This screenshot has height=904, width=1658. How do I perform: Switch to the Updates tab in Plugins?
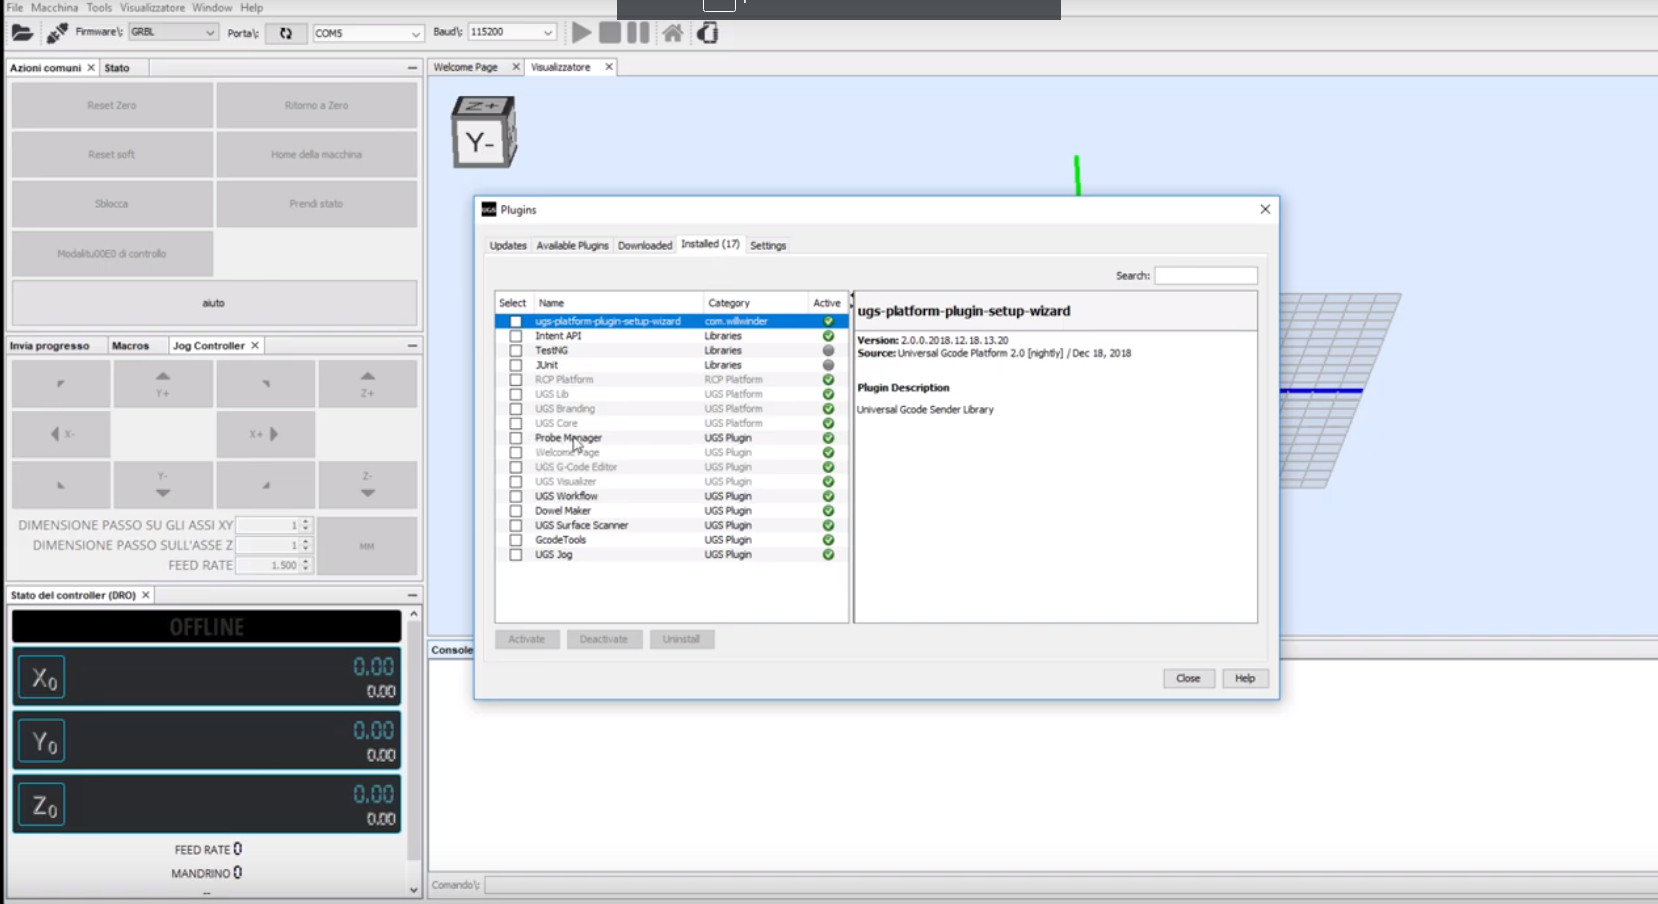click(508, 245)
